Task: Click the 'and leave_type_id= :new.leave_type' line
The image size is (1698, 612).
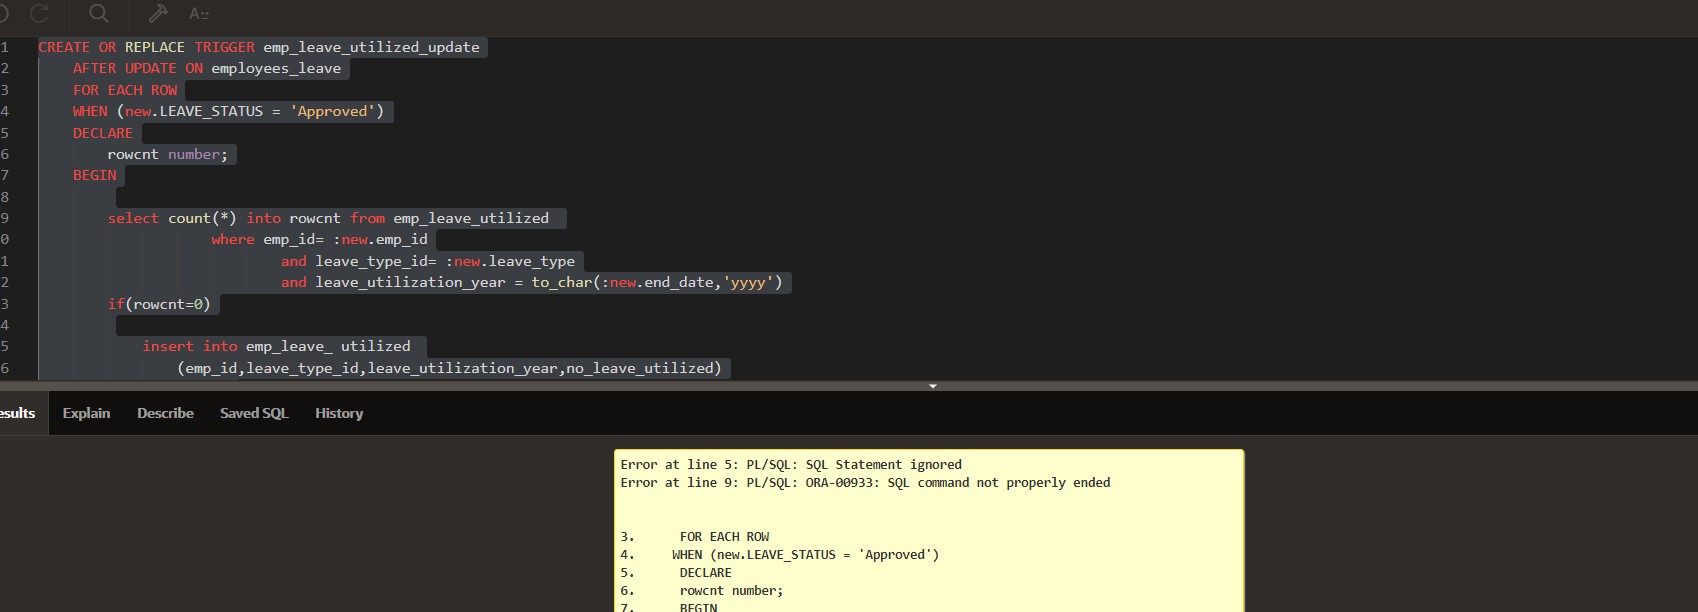Action: 428,261
